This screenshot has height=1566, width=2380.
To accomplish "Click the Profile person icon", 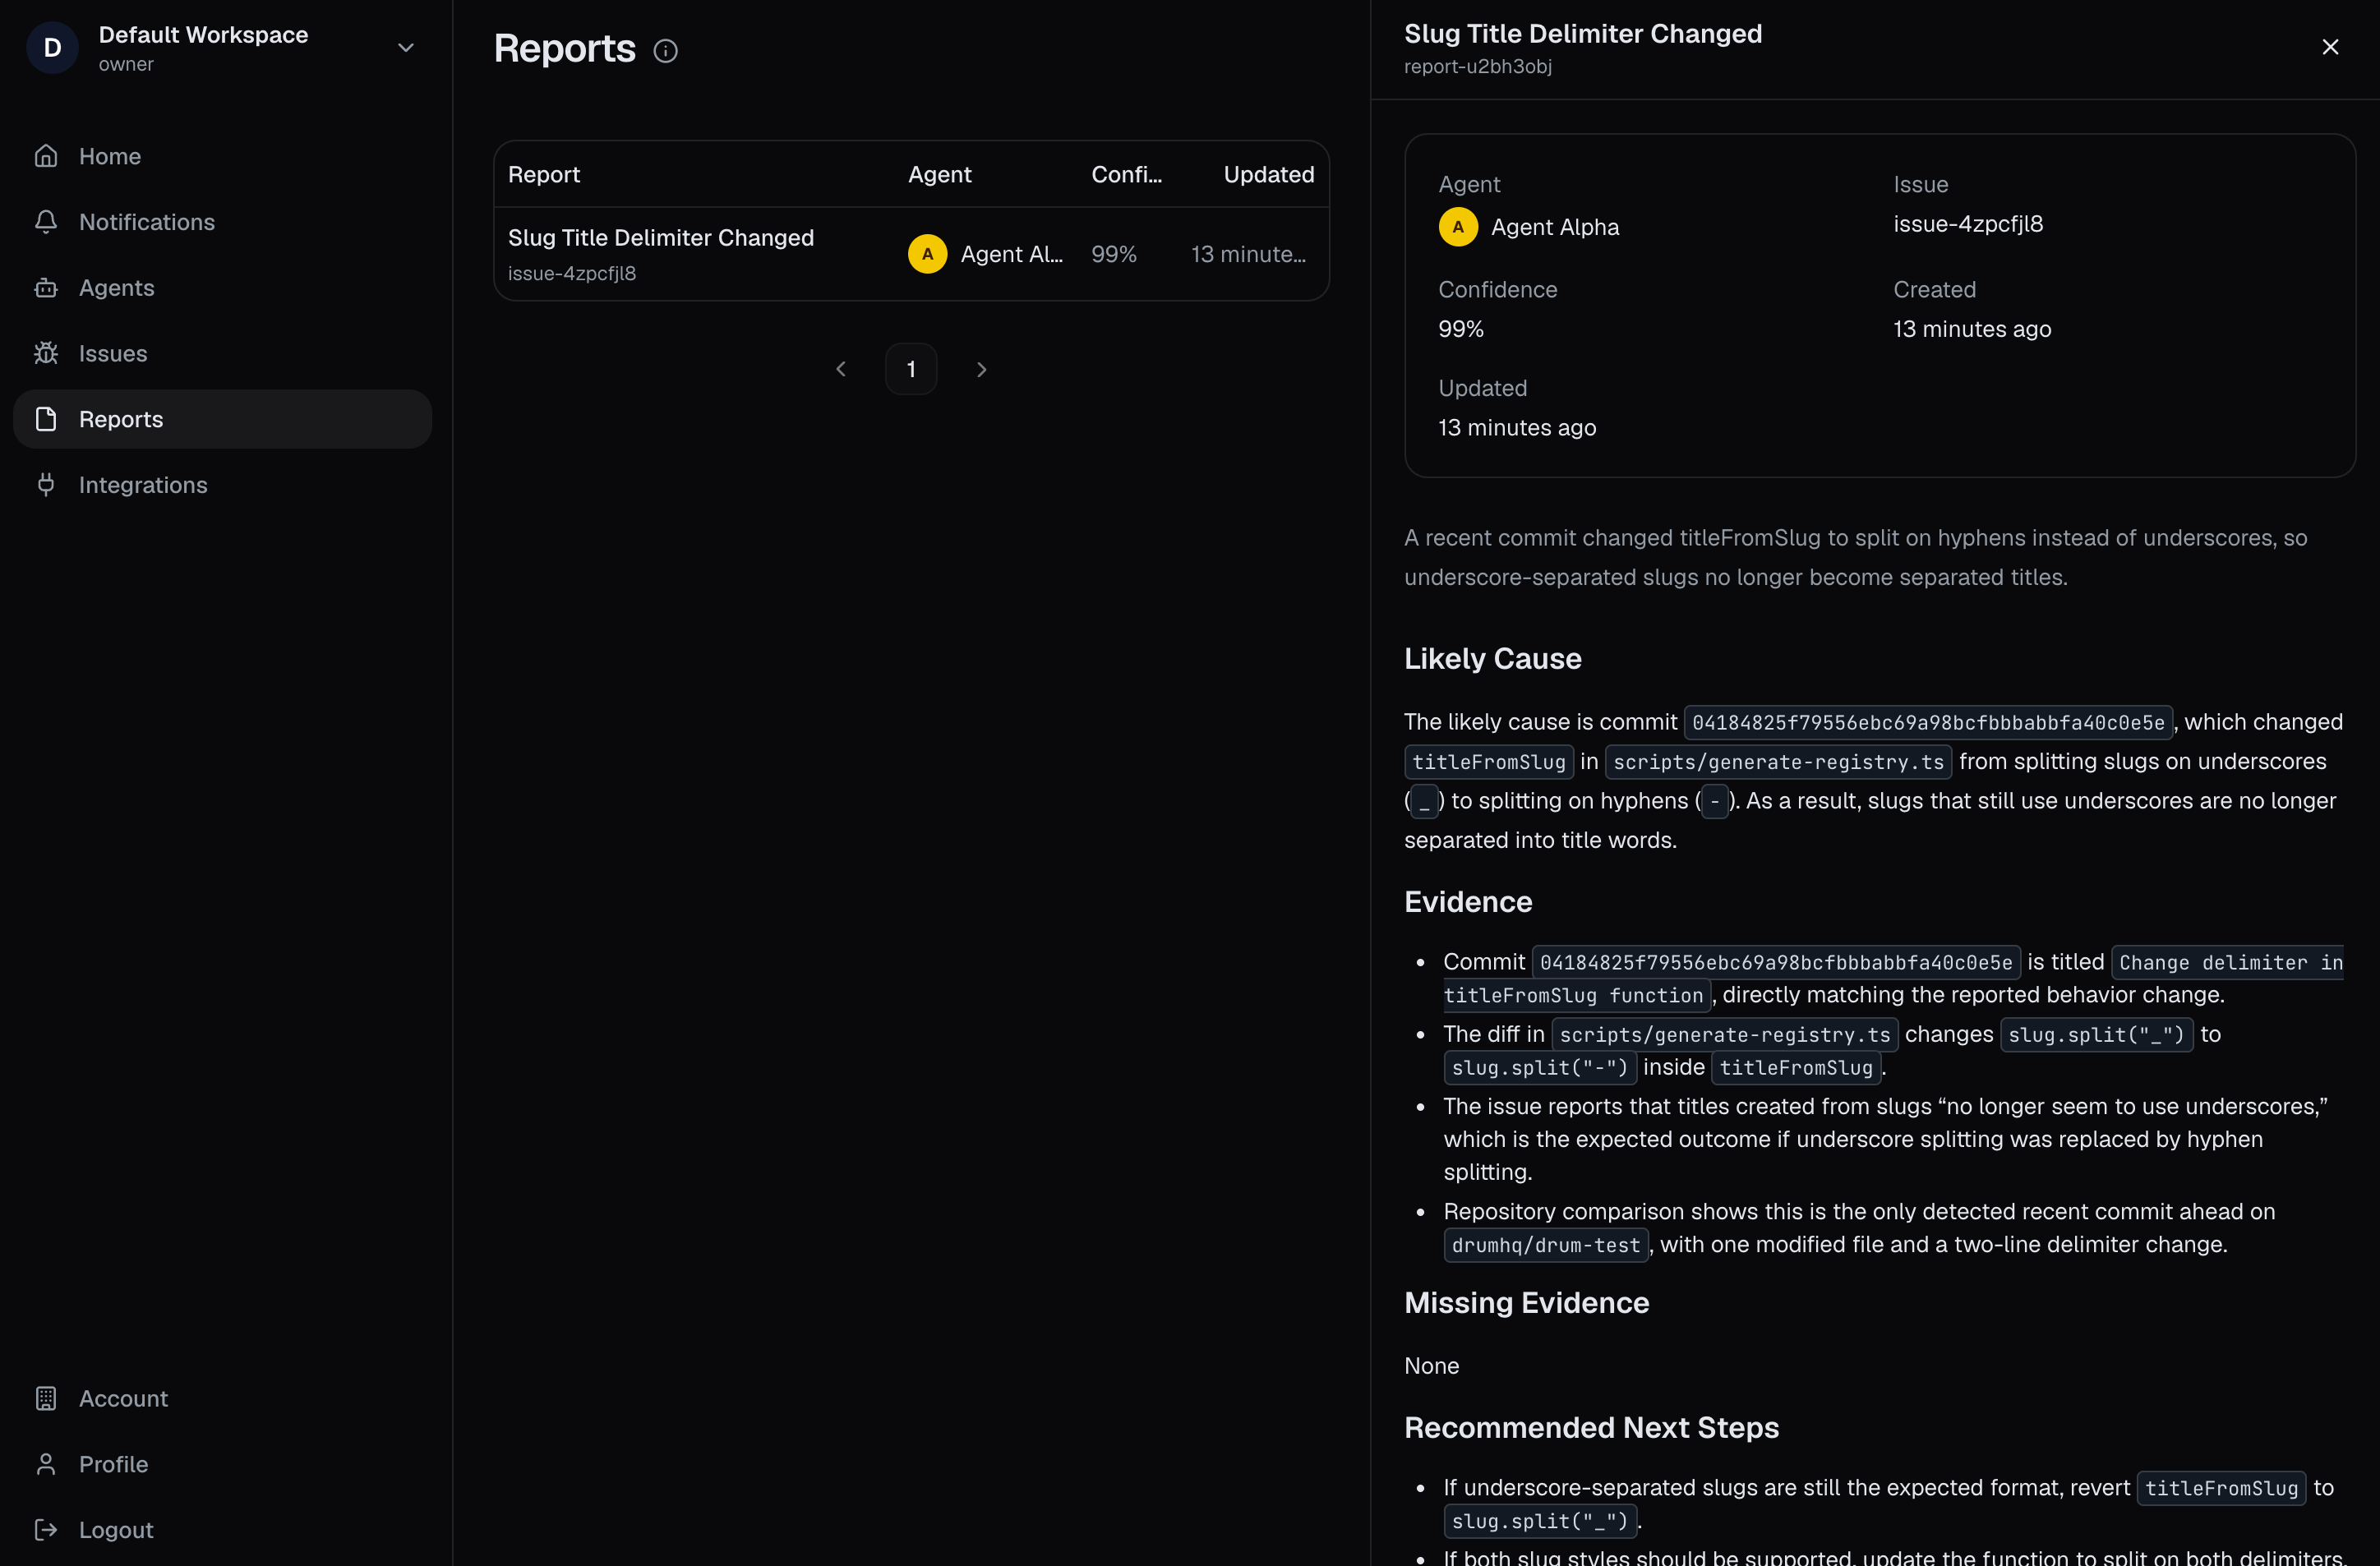I will [46, 1464].
